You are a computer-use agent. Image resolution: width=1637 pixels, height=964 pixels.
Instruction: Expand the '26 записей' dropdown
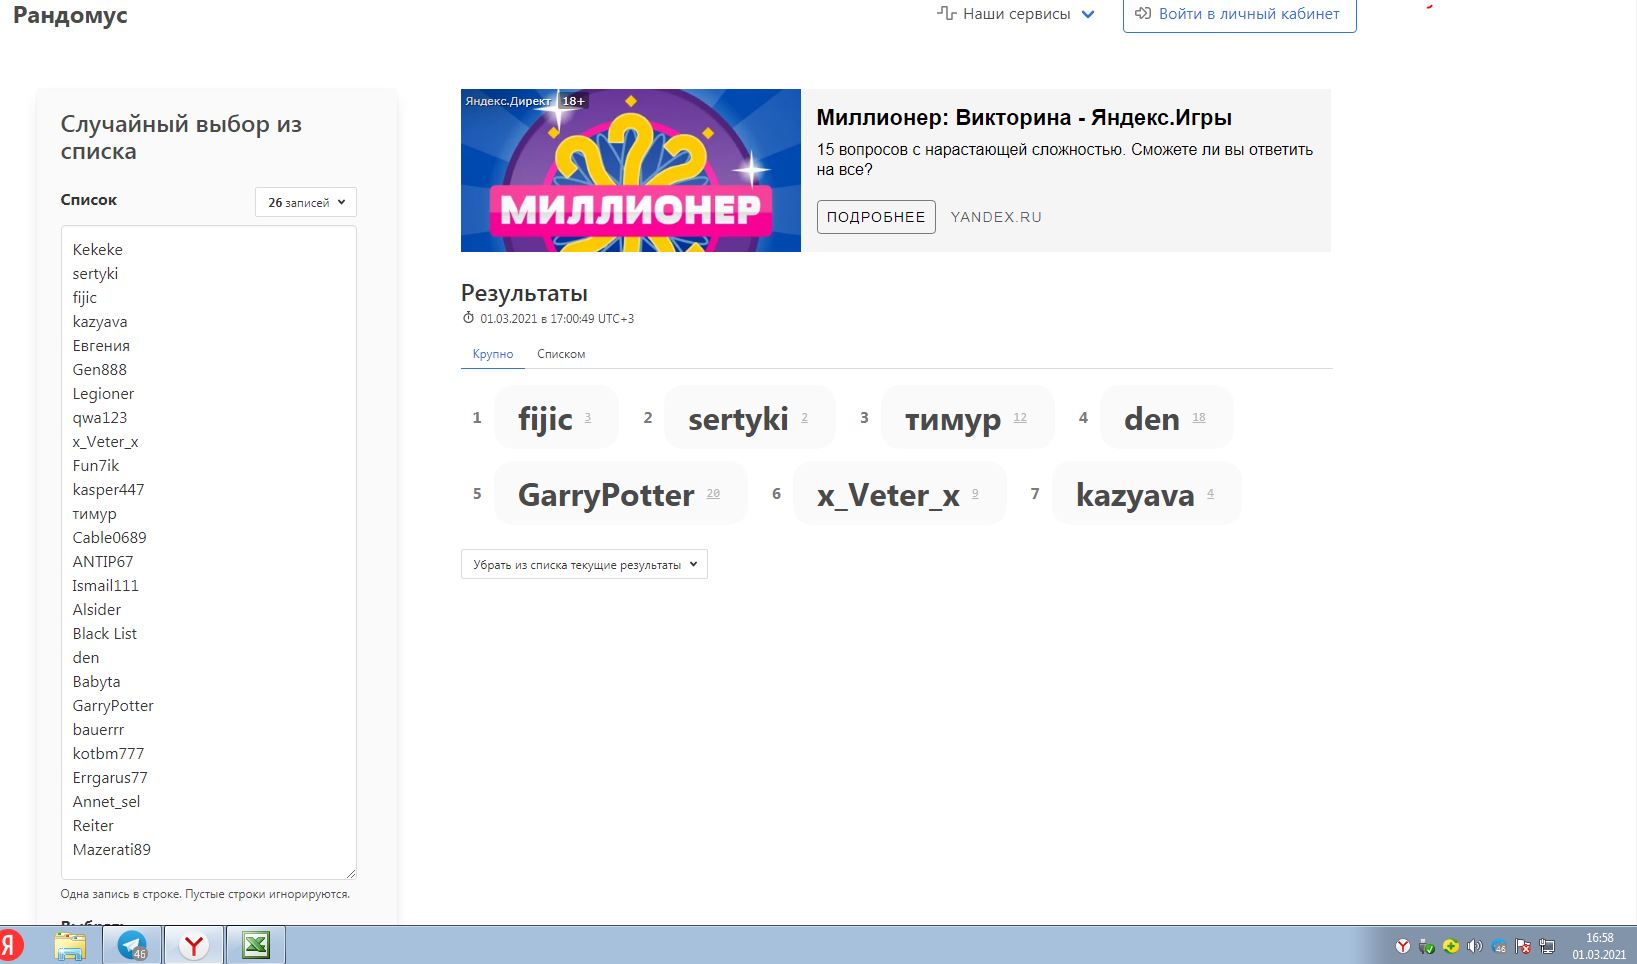pos(306,202)
